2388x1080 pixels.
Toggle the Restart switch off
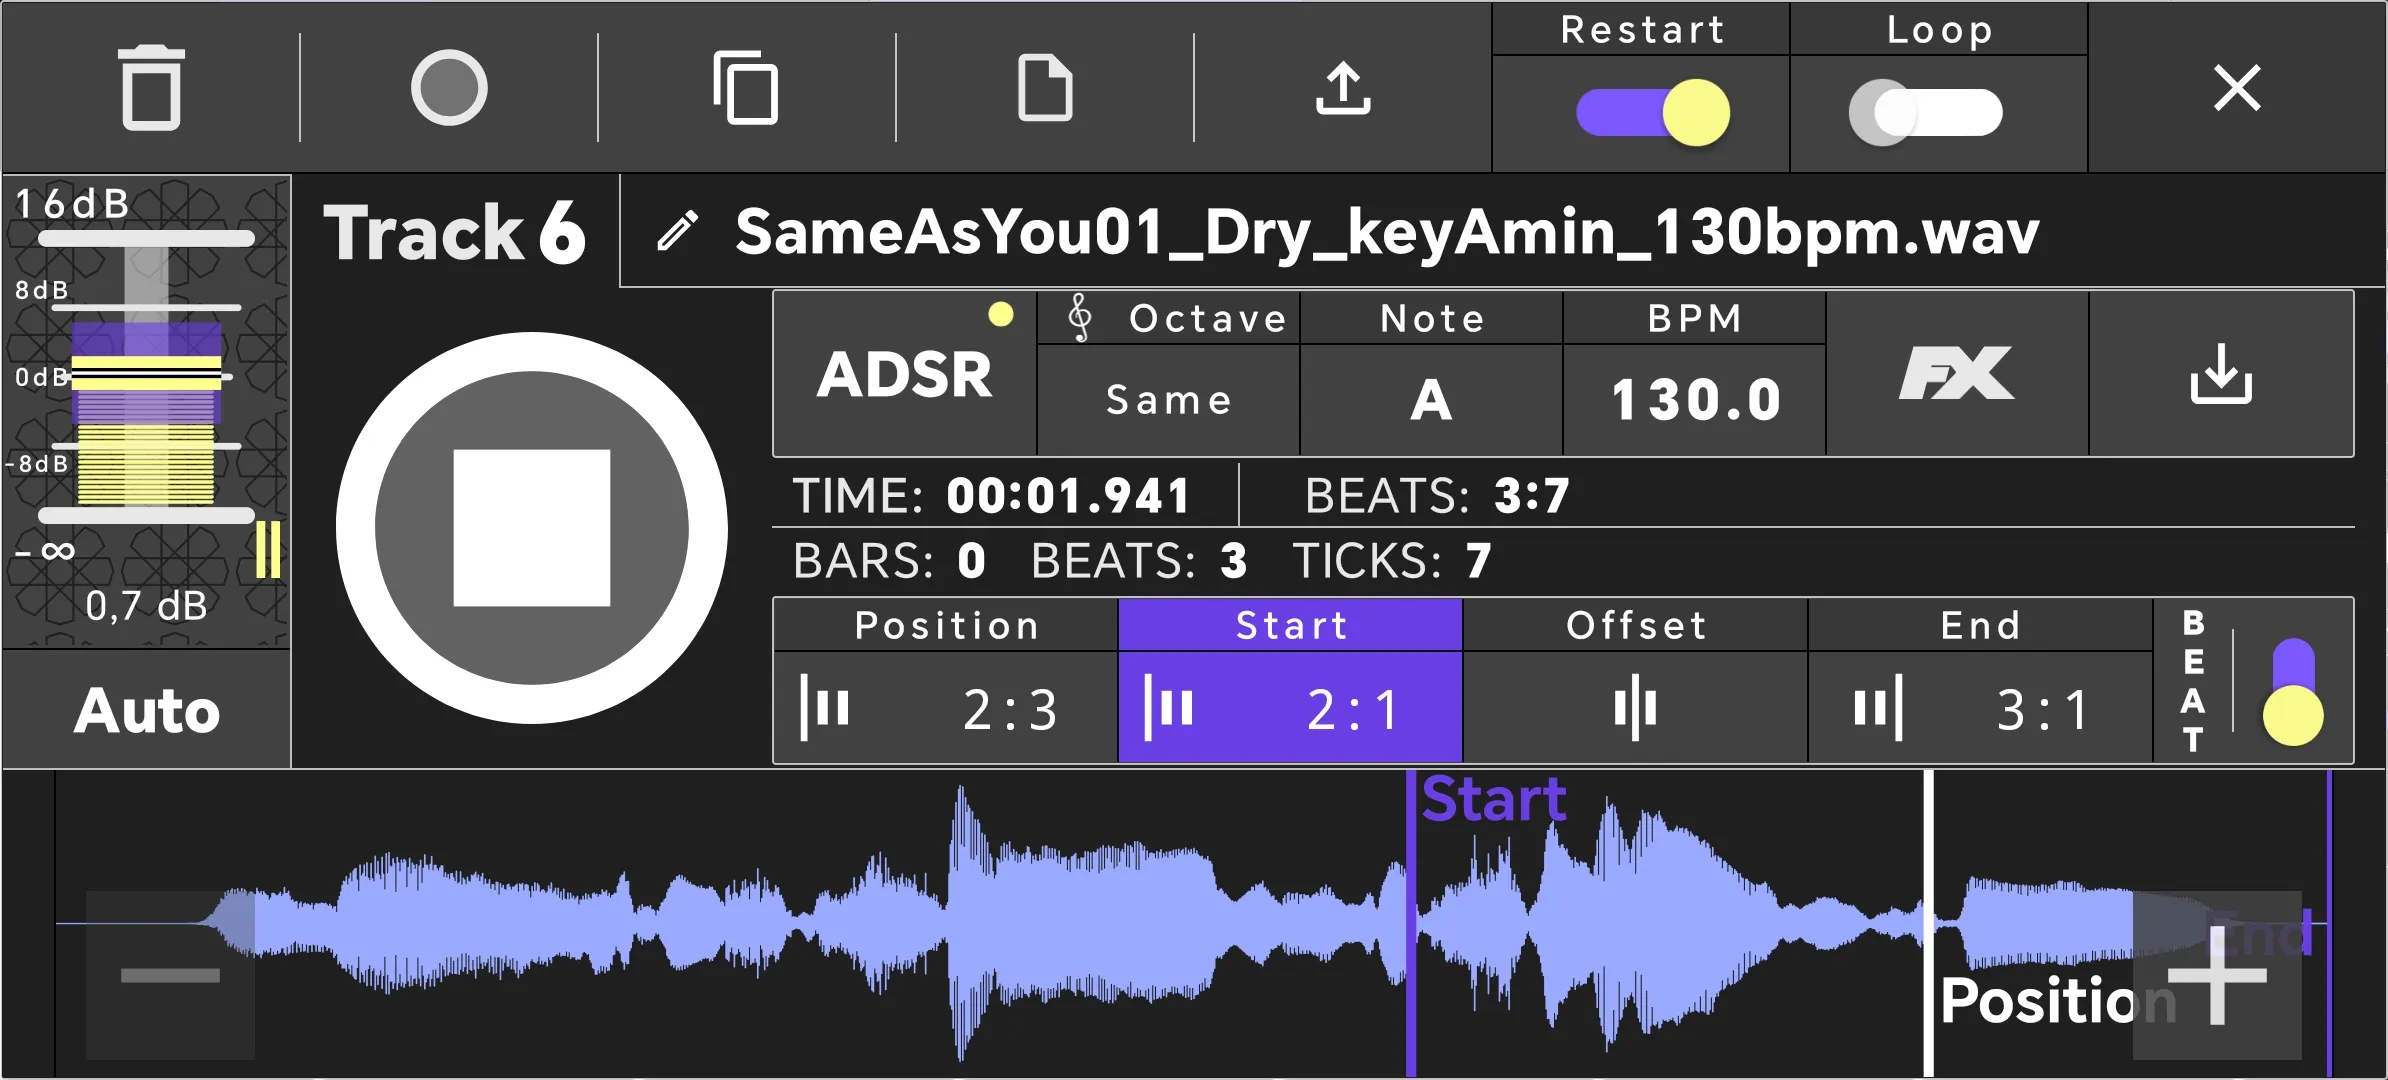pos(1653,112)
